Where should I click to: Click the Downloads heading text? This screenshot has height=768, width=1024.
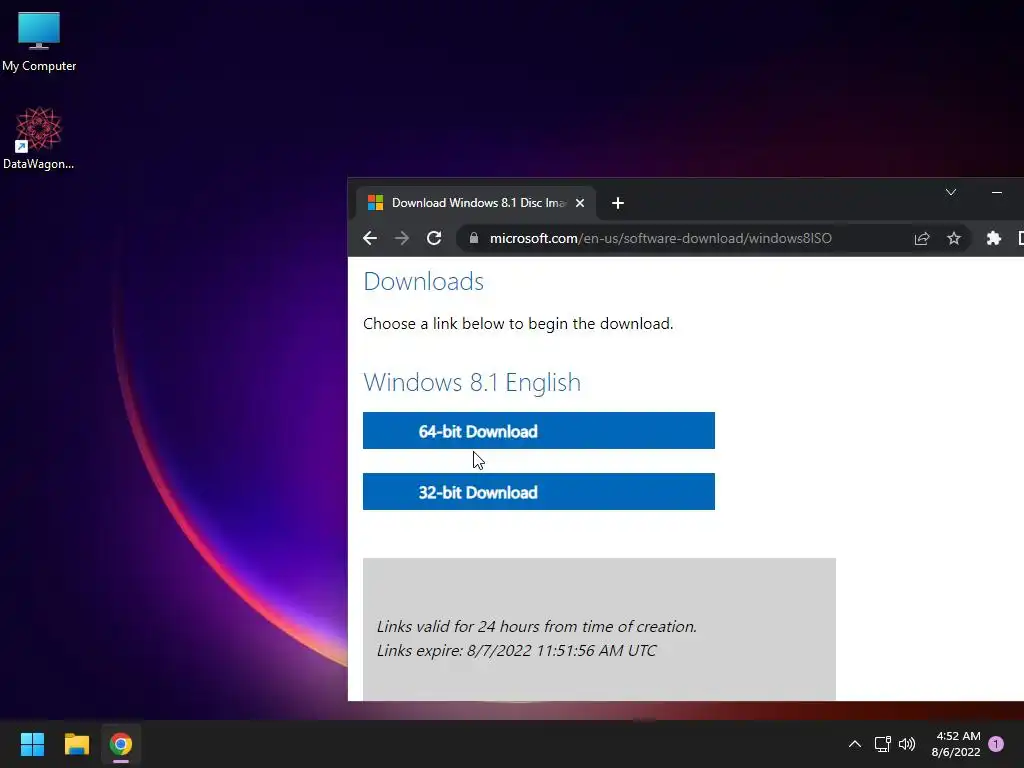pos(423,281)
